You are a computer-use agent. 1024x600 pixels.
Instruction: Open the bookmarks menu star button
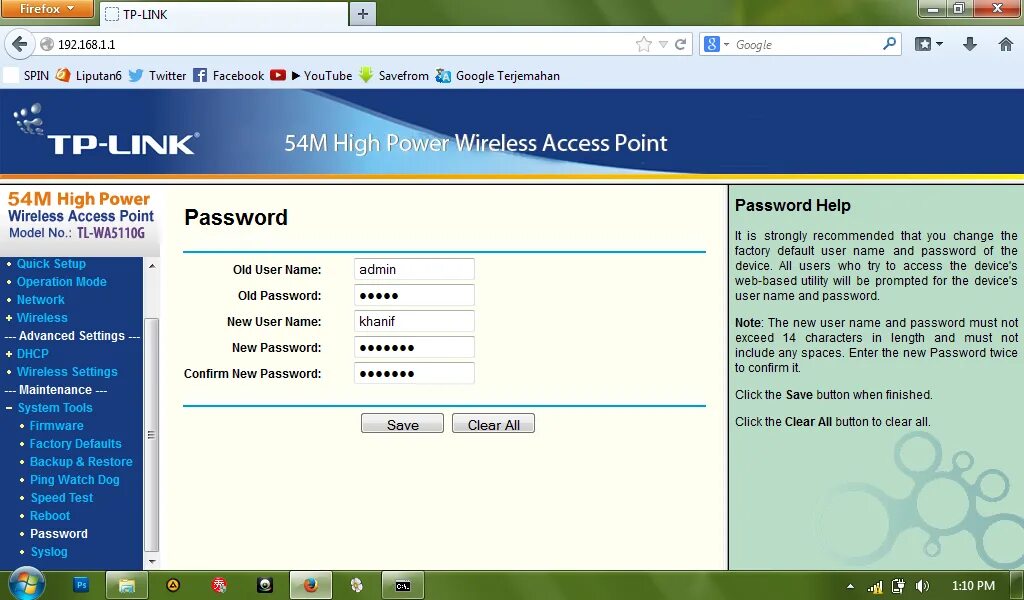click(929, 44)
